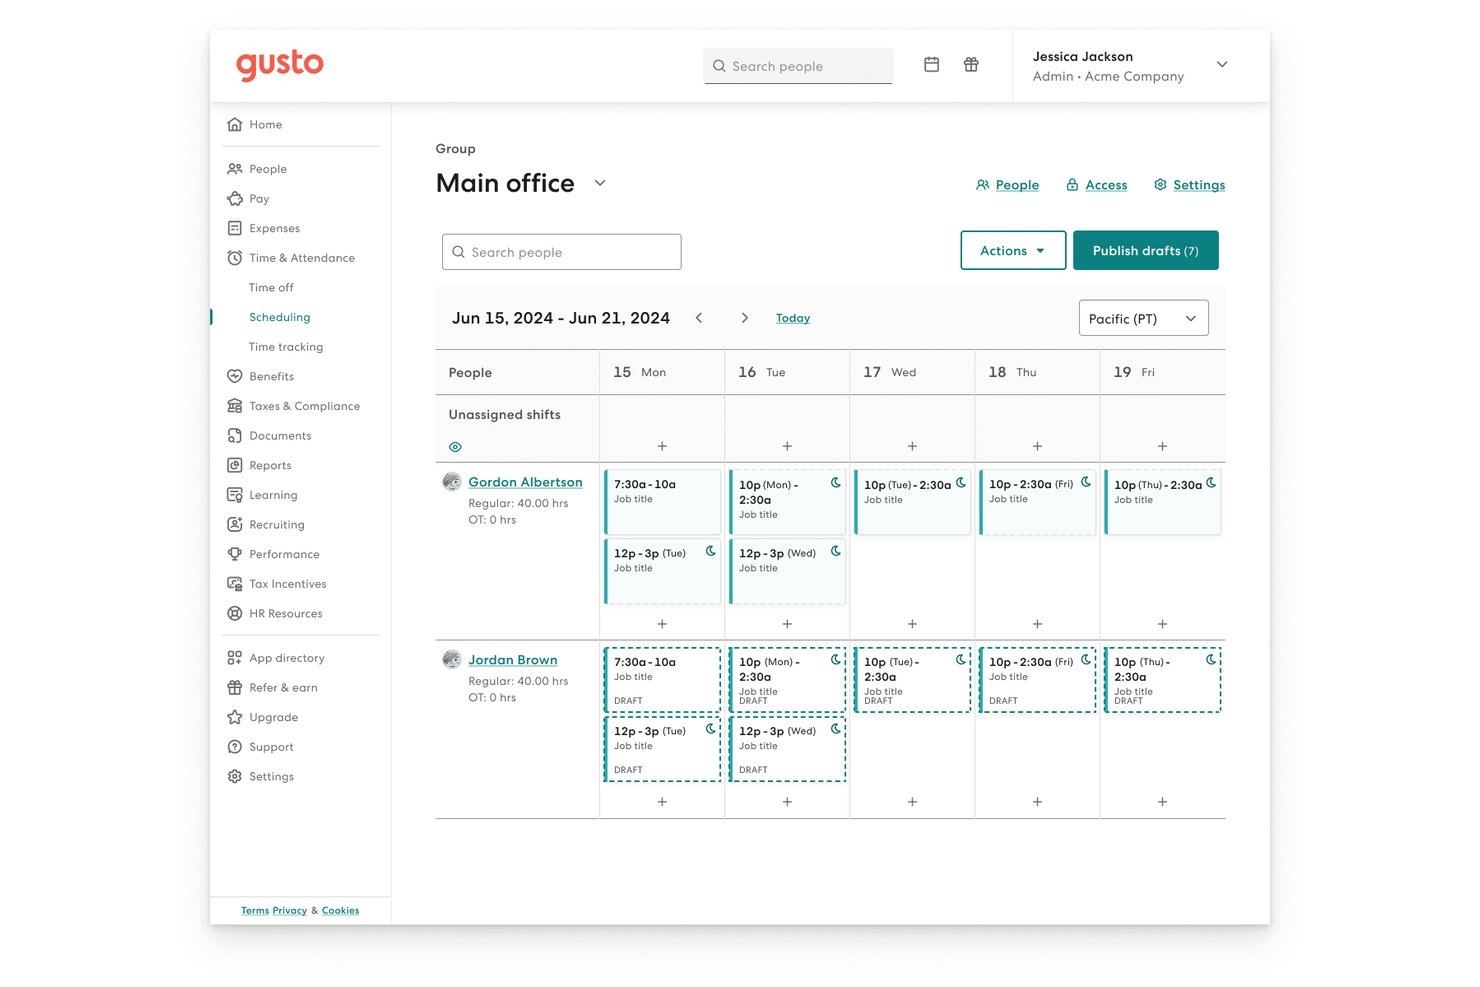Go to previous week with left chevron

[x=699, y=318]
